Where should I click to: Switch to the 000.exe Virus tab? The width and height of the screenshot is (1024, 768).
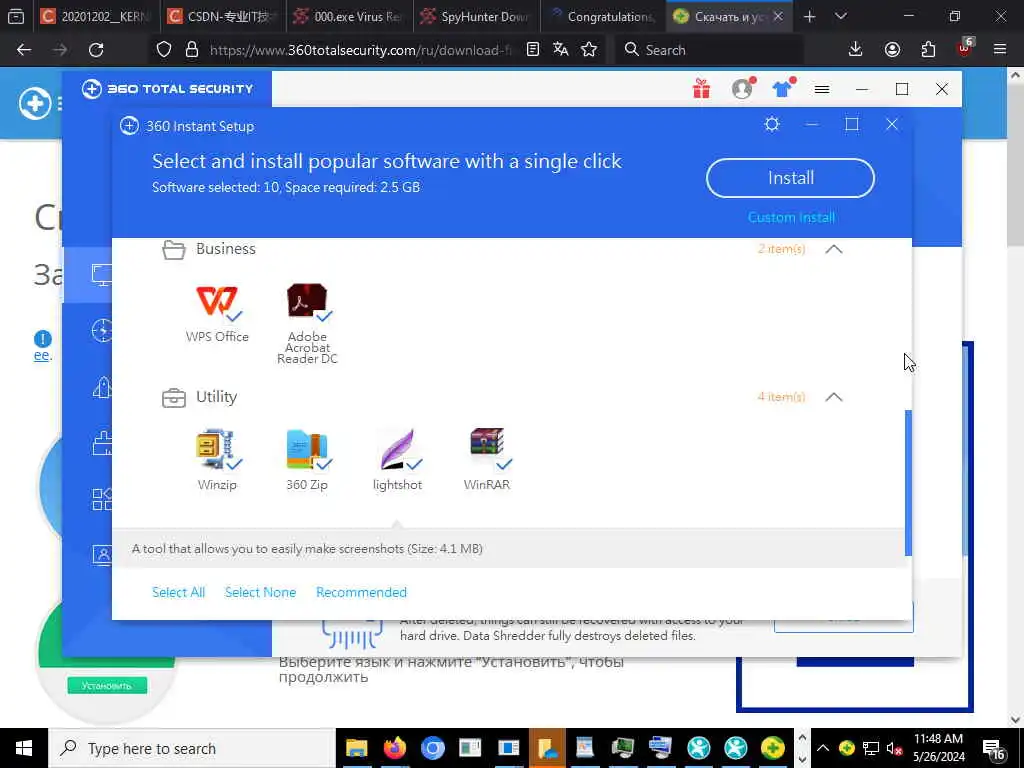tap(350, 16)
